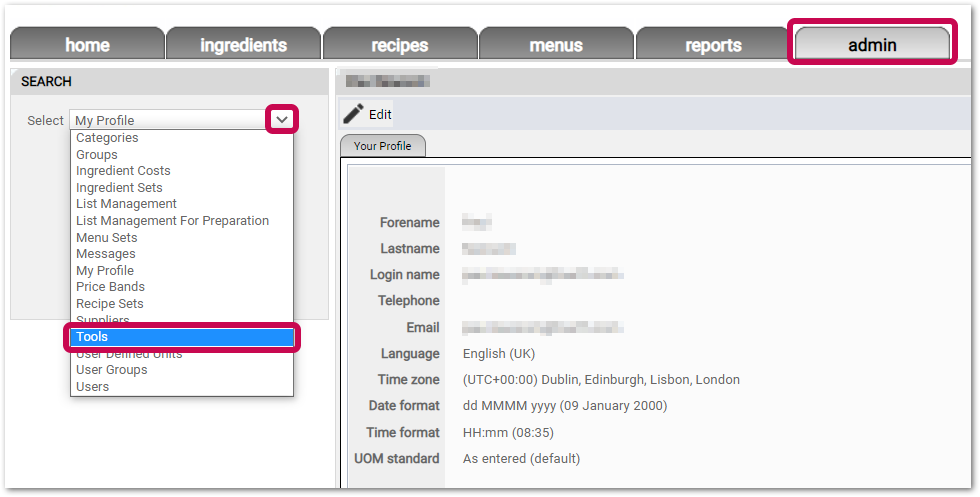980x497 pixels.
Task: Click the Time zone value Dublin, Edinburgh
Action: 601,379
